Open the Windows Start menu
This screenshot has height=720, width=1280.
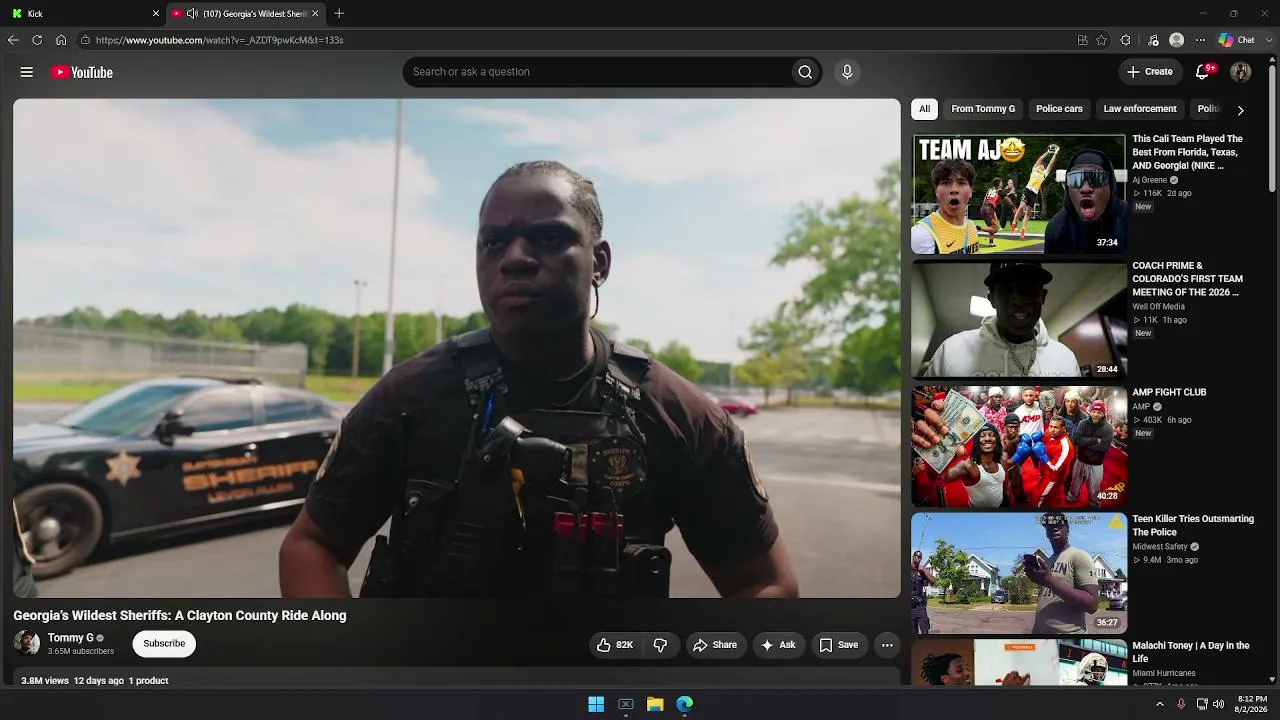click(596, 704)
